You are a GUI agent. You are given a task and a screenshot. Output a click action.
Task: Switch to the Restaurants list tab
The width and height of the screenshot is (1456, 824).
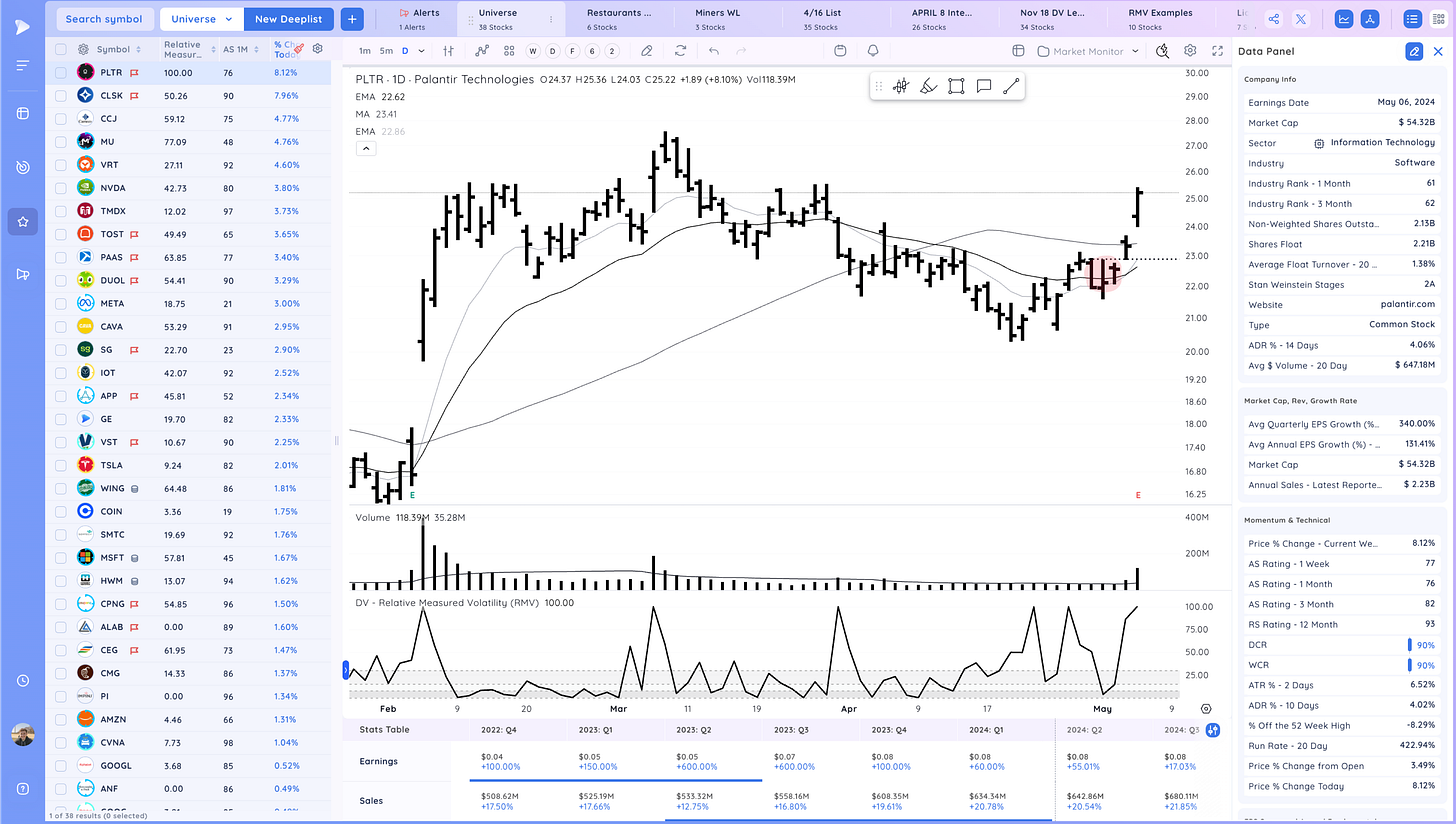tap(618, 19)
